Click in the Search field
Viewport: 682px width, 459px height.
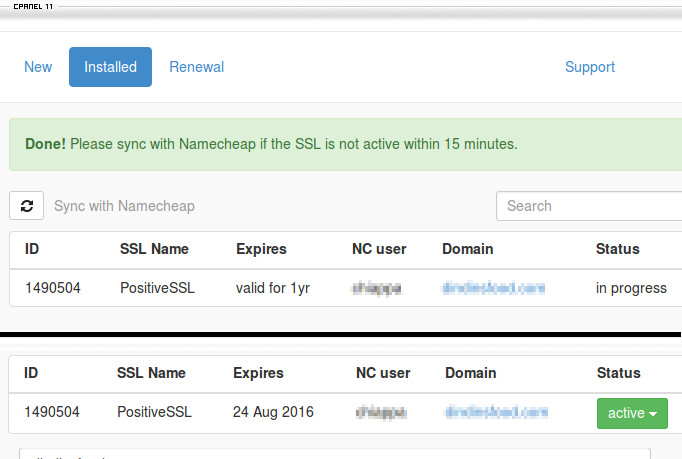click(x=589, y=206)
